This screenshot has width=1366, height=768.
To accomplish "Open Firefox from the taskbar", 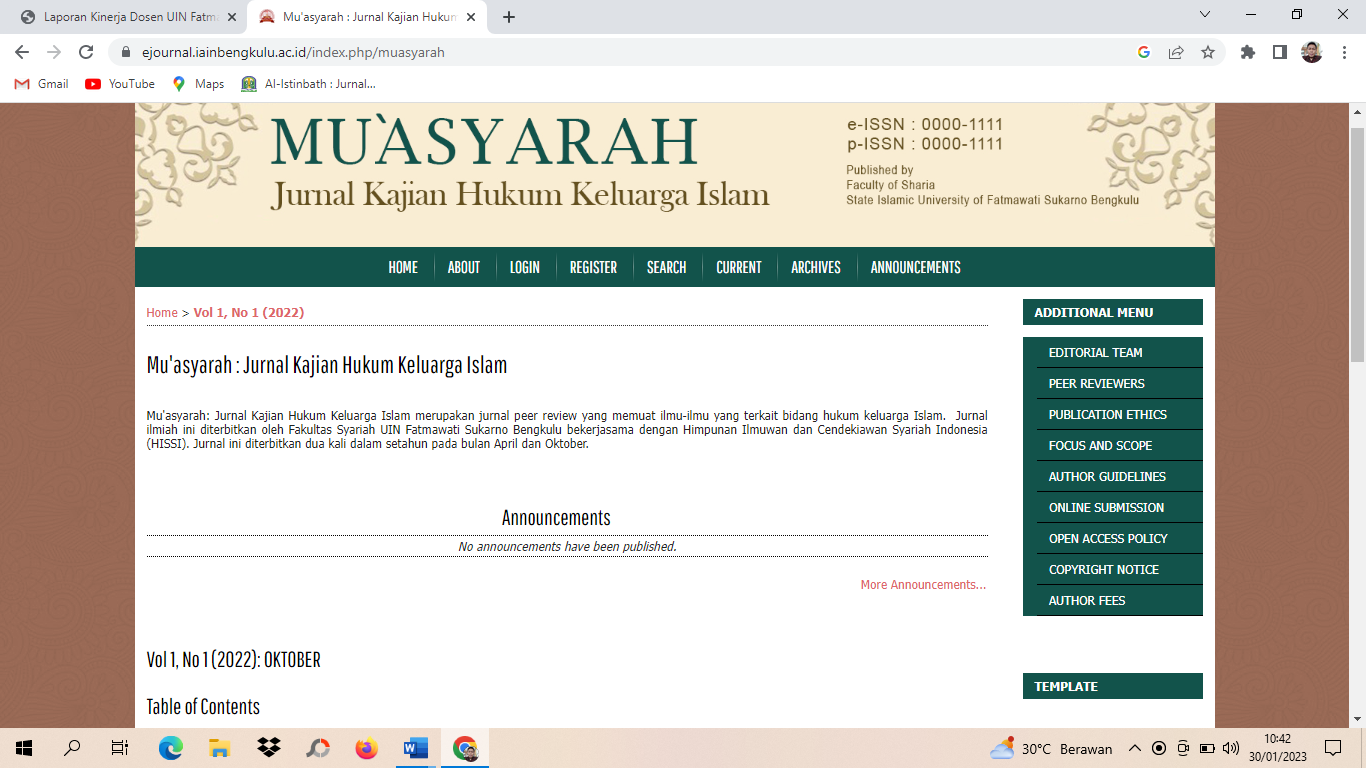I will 366,748.
